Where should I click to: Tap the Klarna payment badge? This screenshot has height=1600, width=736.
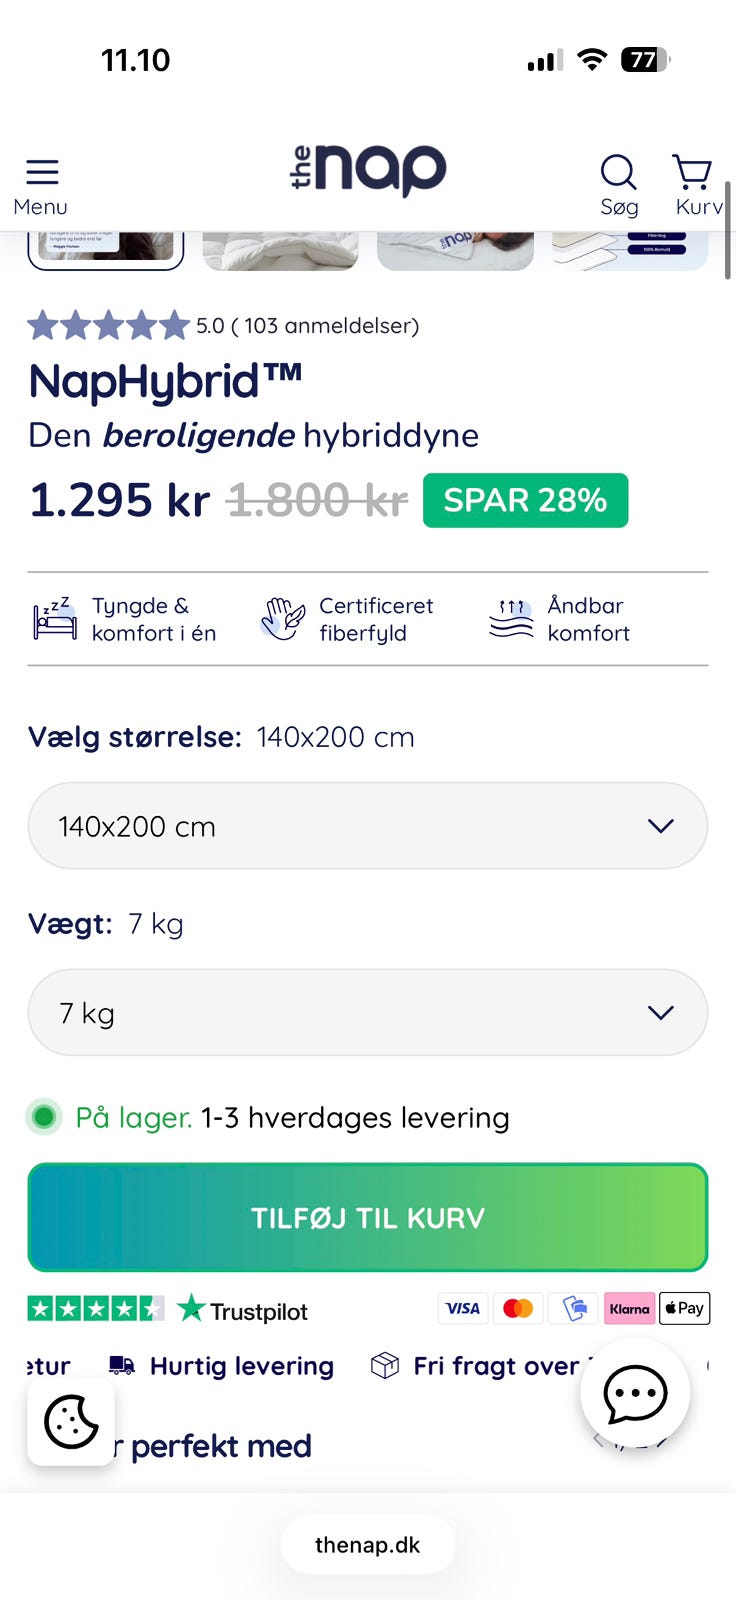click(629, 1308)
